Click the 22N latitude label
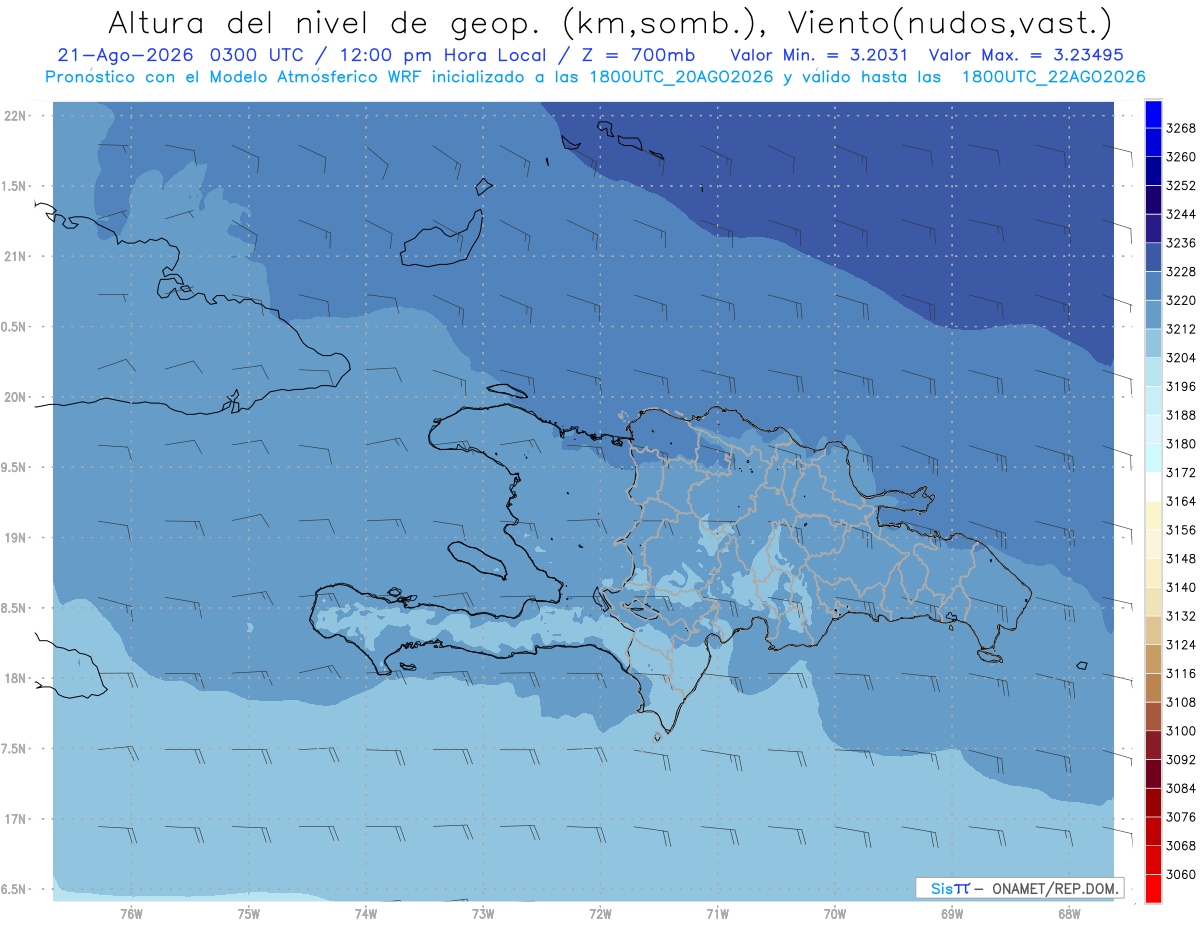1200x927 pixels. 17,116
